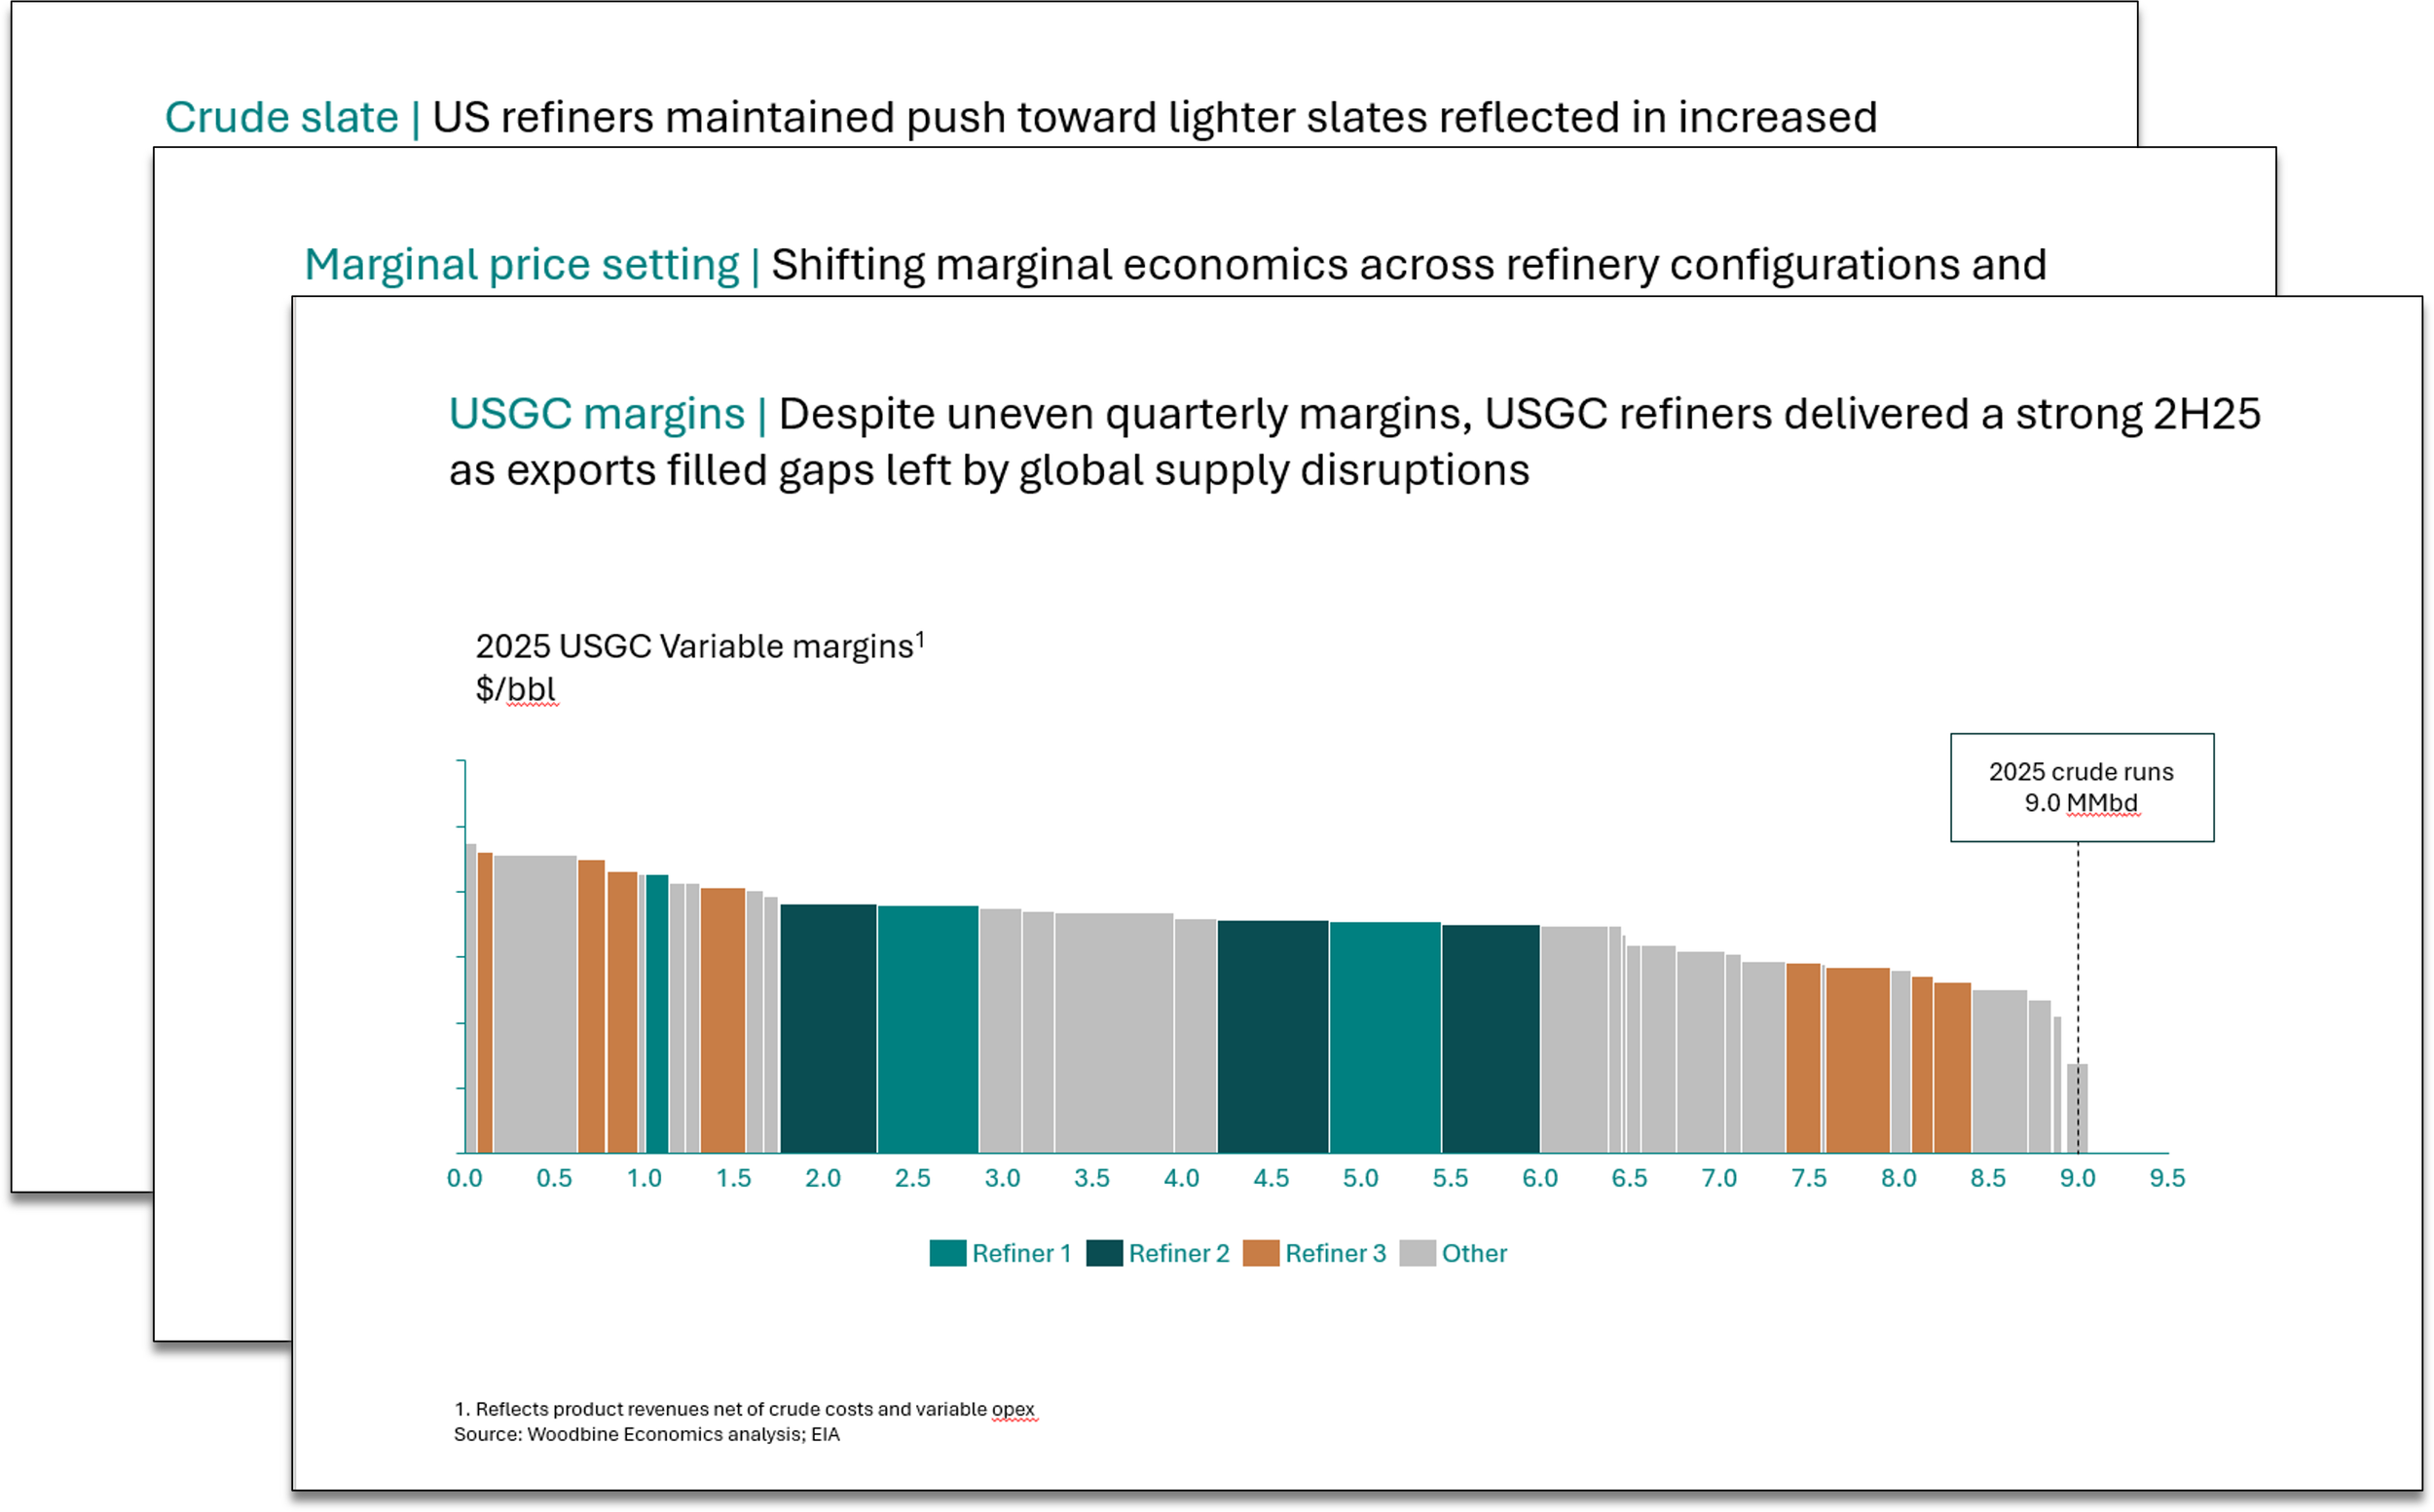Click the '2.5' x-axis label

(913, 1179)
